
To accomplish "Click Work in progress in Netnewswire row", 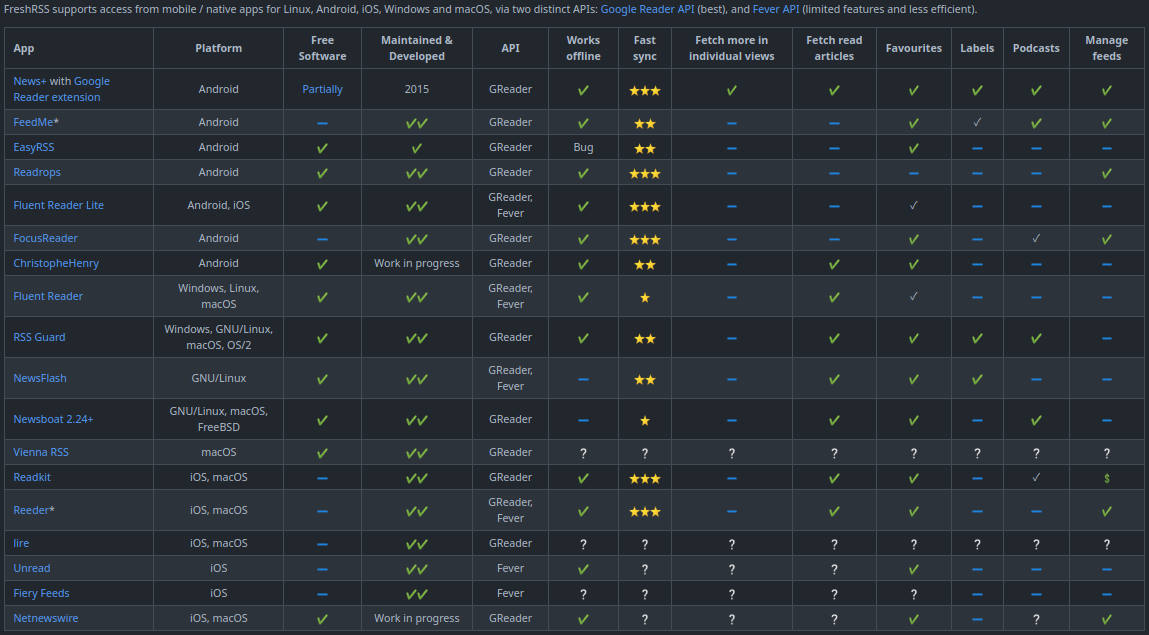I will [417, 617].
